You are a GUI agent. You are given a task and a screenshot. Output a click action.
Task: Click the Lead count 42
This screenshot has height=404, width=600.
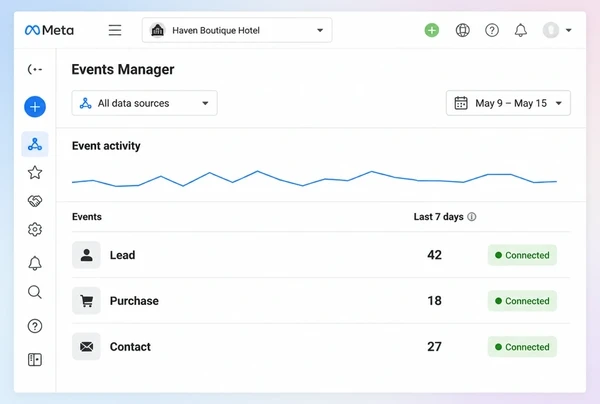tap(434, 255)
